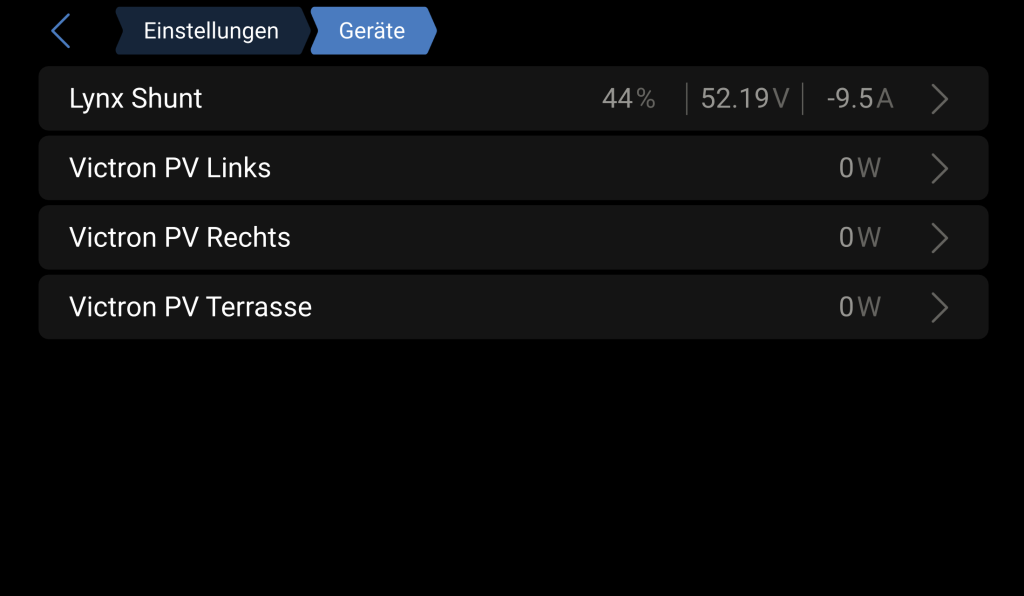
Task: Select the Geräte breadcrumb
Action: (372, 31)
